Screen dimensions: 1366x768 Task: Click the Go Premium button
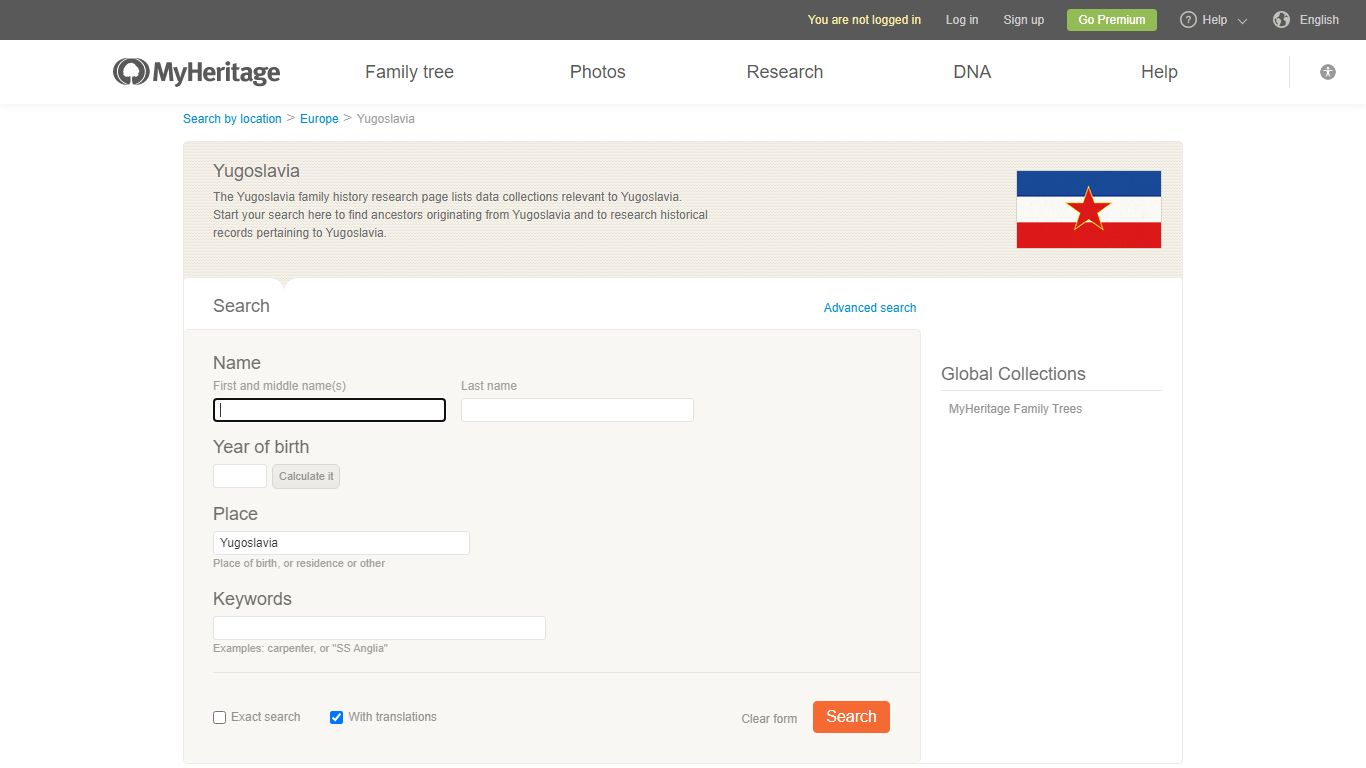point(1112,20)
